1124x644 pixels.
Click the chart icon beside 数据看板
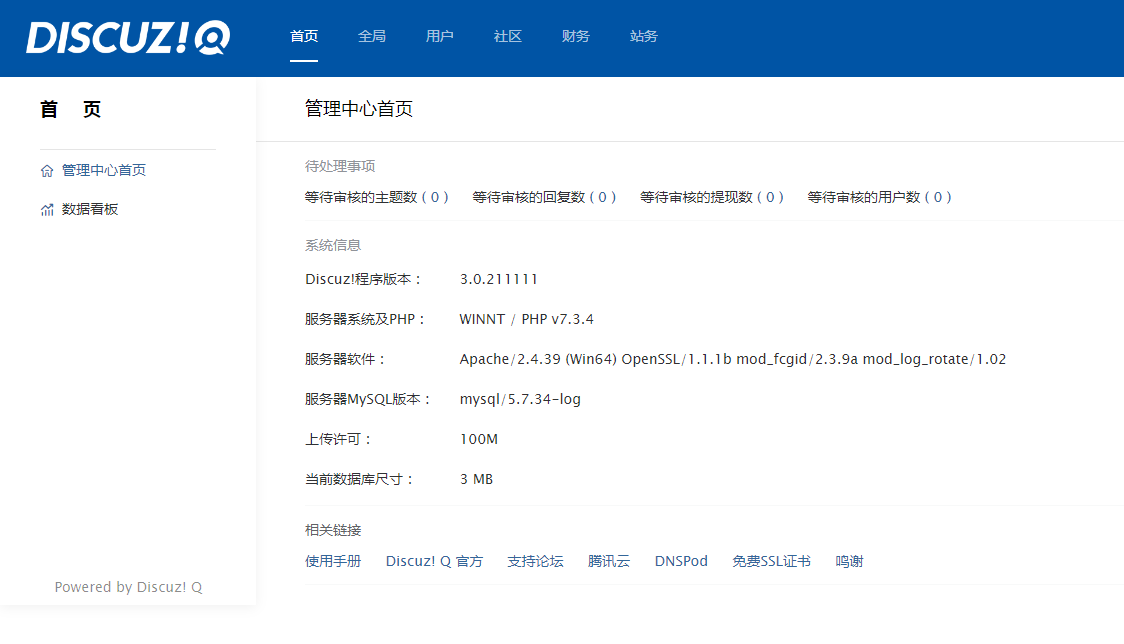[47, 209]
